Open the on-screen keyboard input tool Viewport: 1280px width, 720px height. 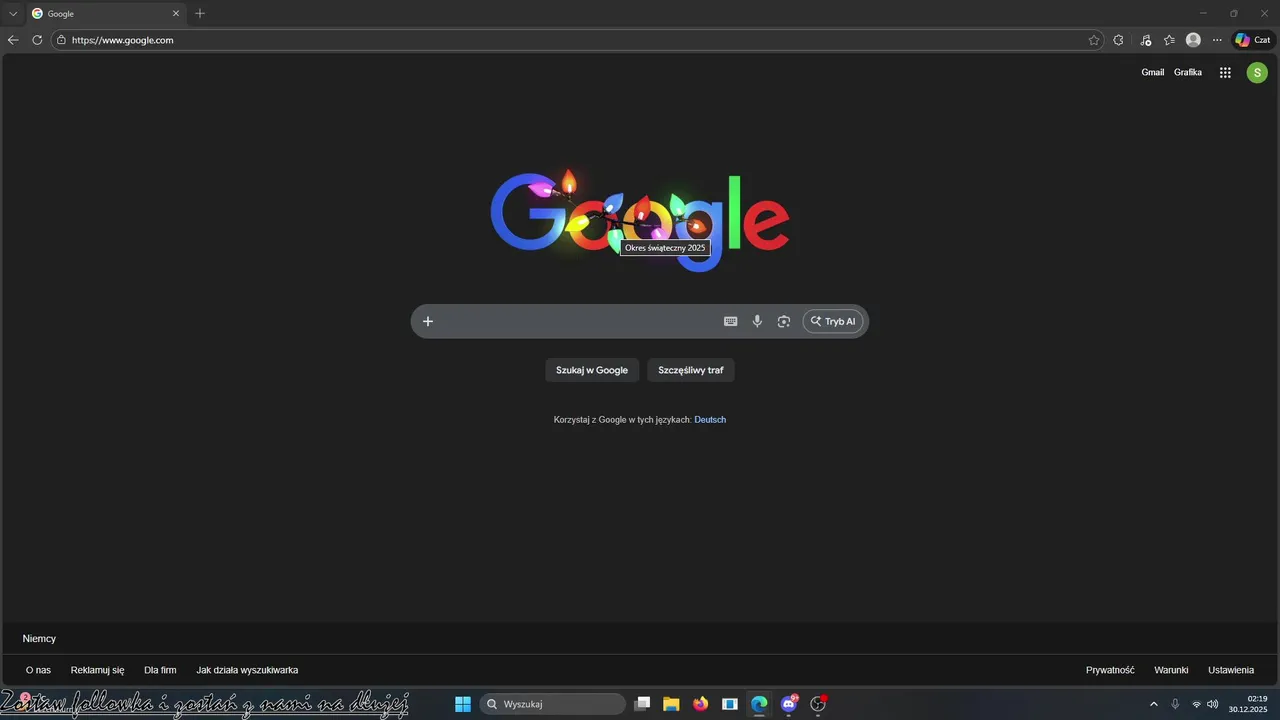731,321
